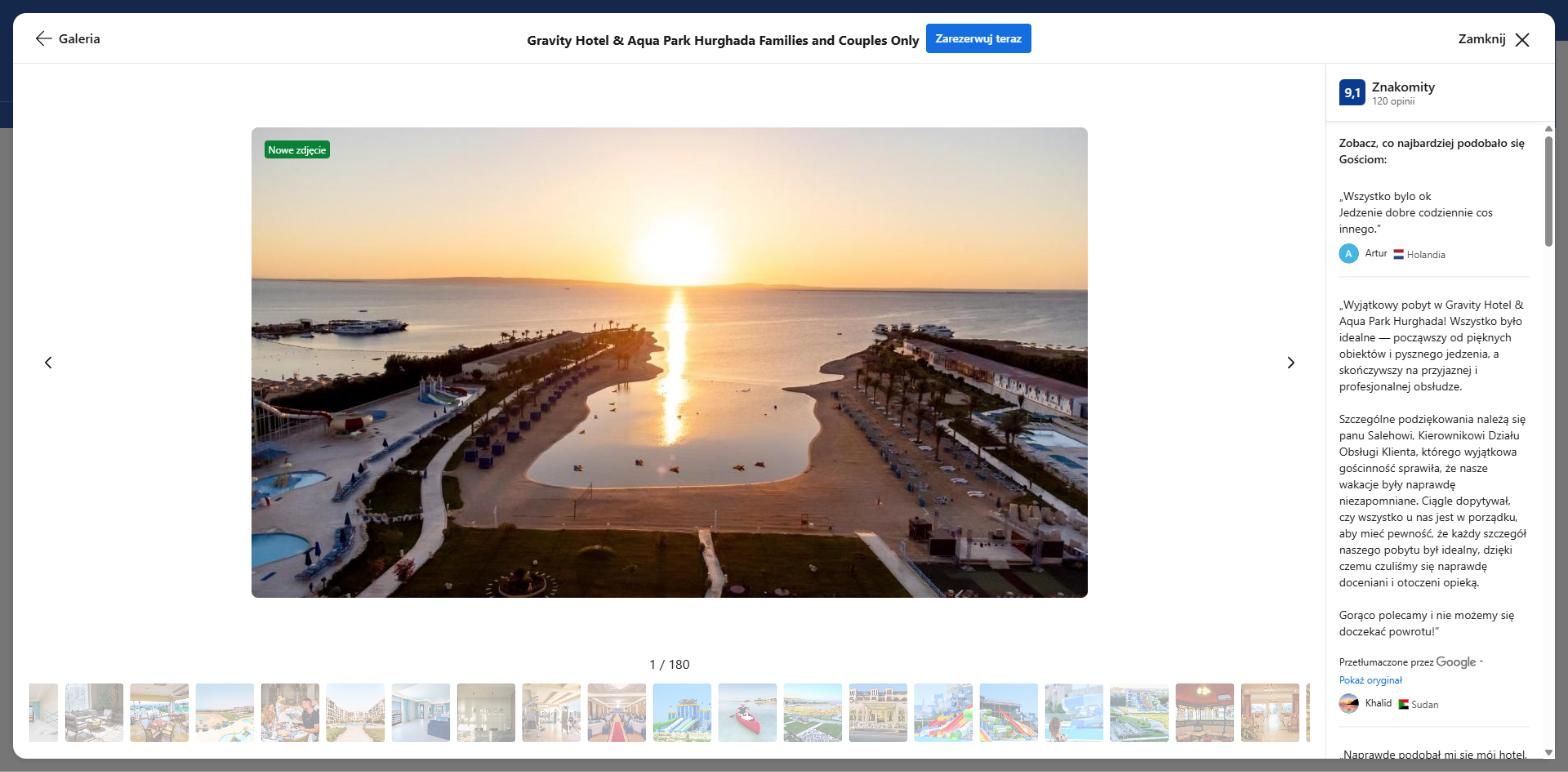Click the Artur reviewer name
1568x772 pixels.
(1376, 253)
